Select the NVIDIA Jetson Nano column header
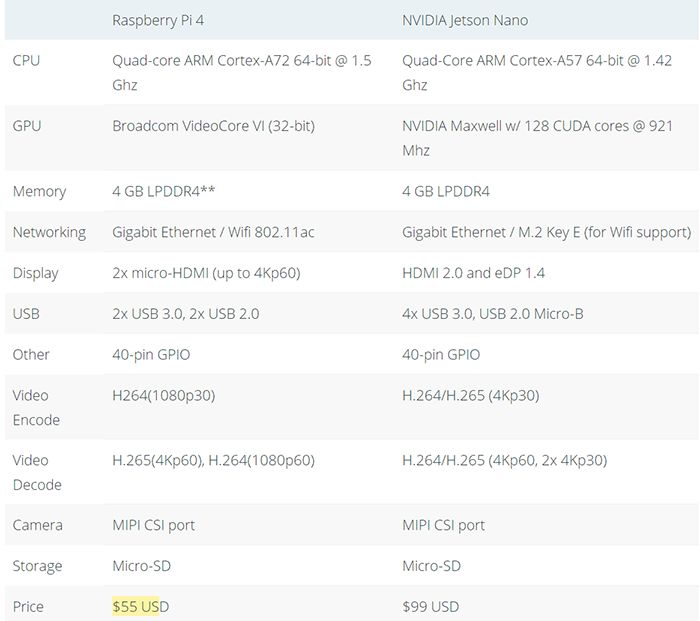Screen dimensions: 700x621 tap(465, 21)
